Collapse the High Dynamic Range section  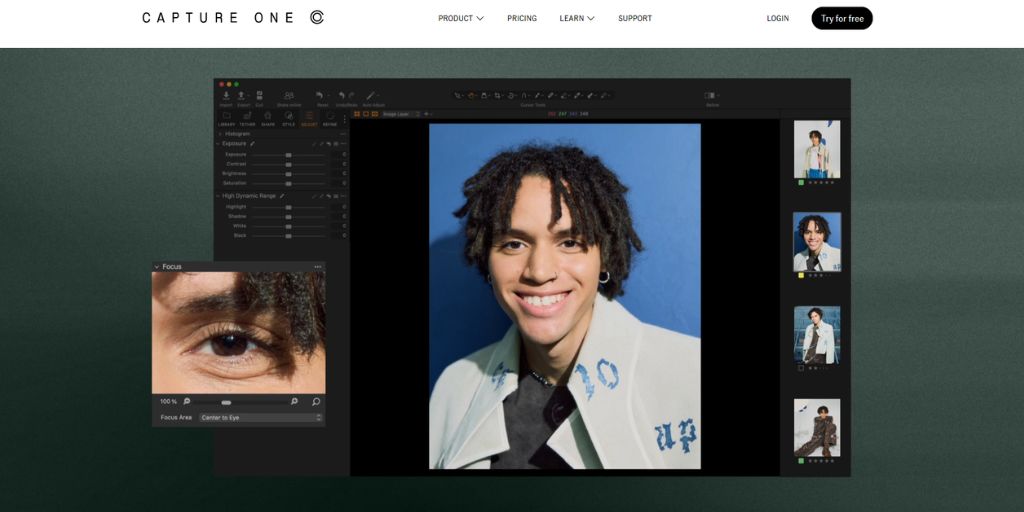[219, 196]
